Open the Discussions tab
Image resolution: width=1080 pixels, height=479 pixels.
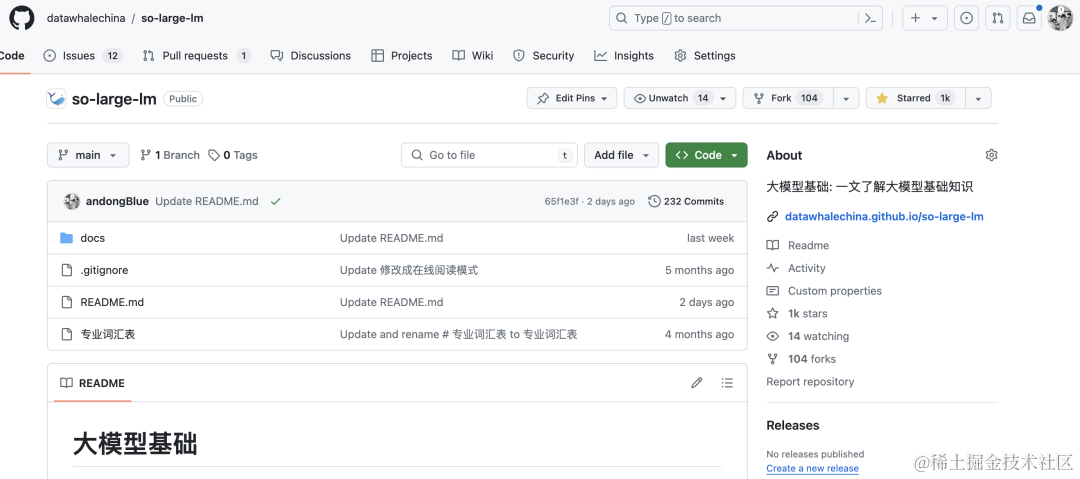click(x=311, y=56)
